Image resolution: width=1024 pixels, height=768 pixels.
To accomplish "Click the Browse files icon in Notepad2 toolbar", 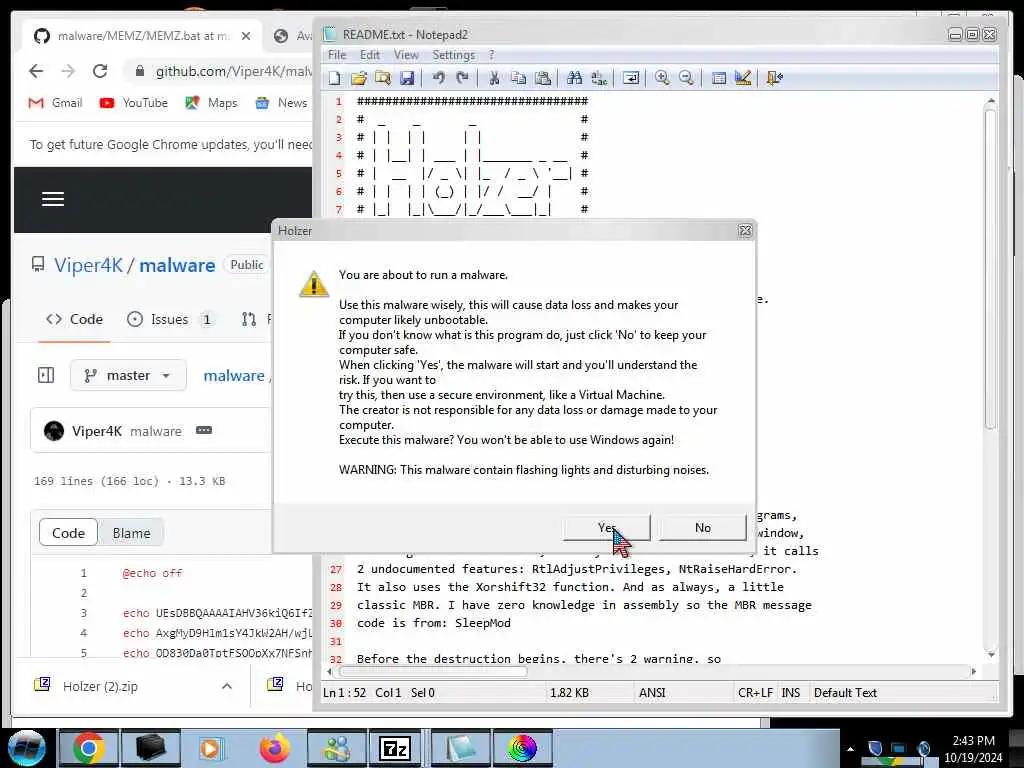I will pyautogui.click(x=383, y=78).
